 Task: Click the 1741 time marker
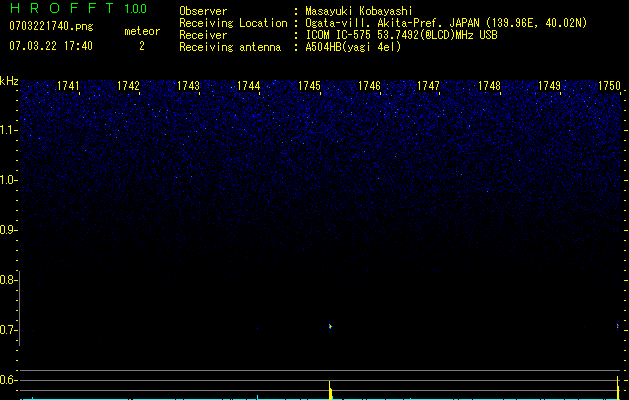click(69, 87)
